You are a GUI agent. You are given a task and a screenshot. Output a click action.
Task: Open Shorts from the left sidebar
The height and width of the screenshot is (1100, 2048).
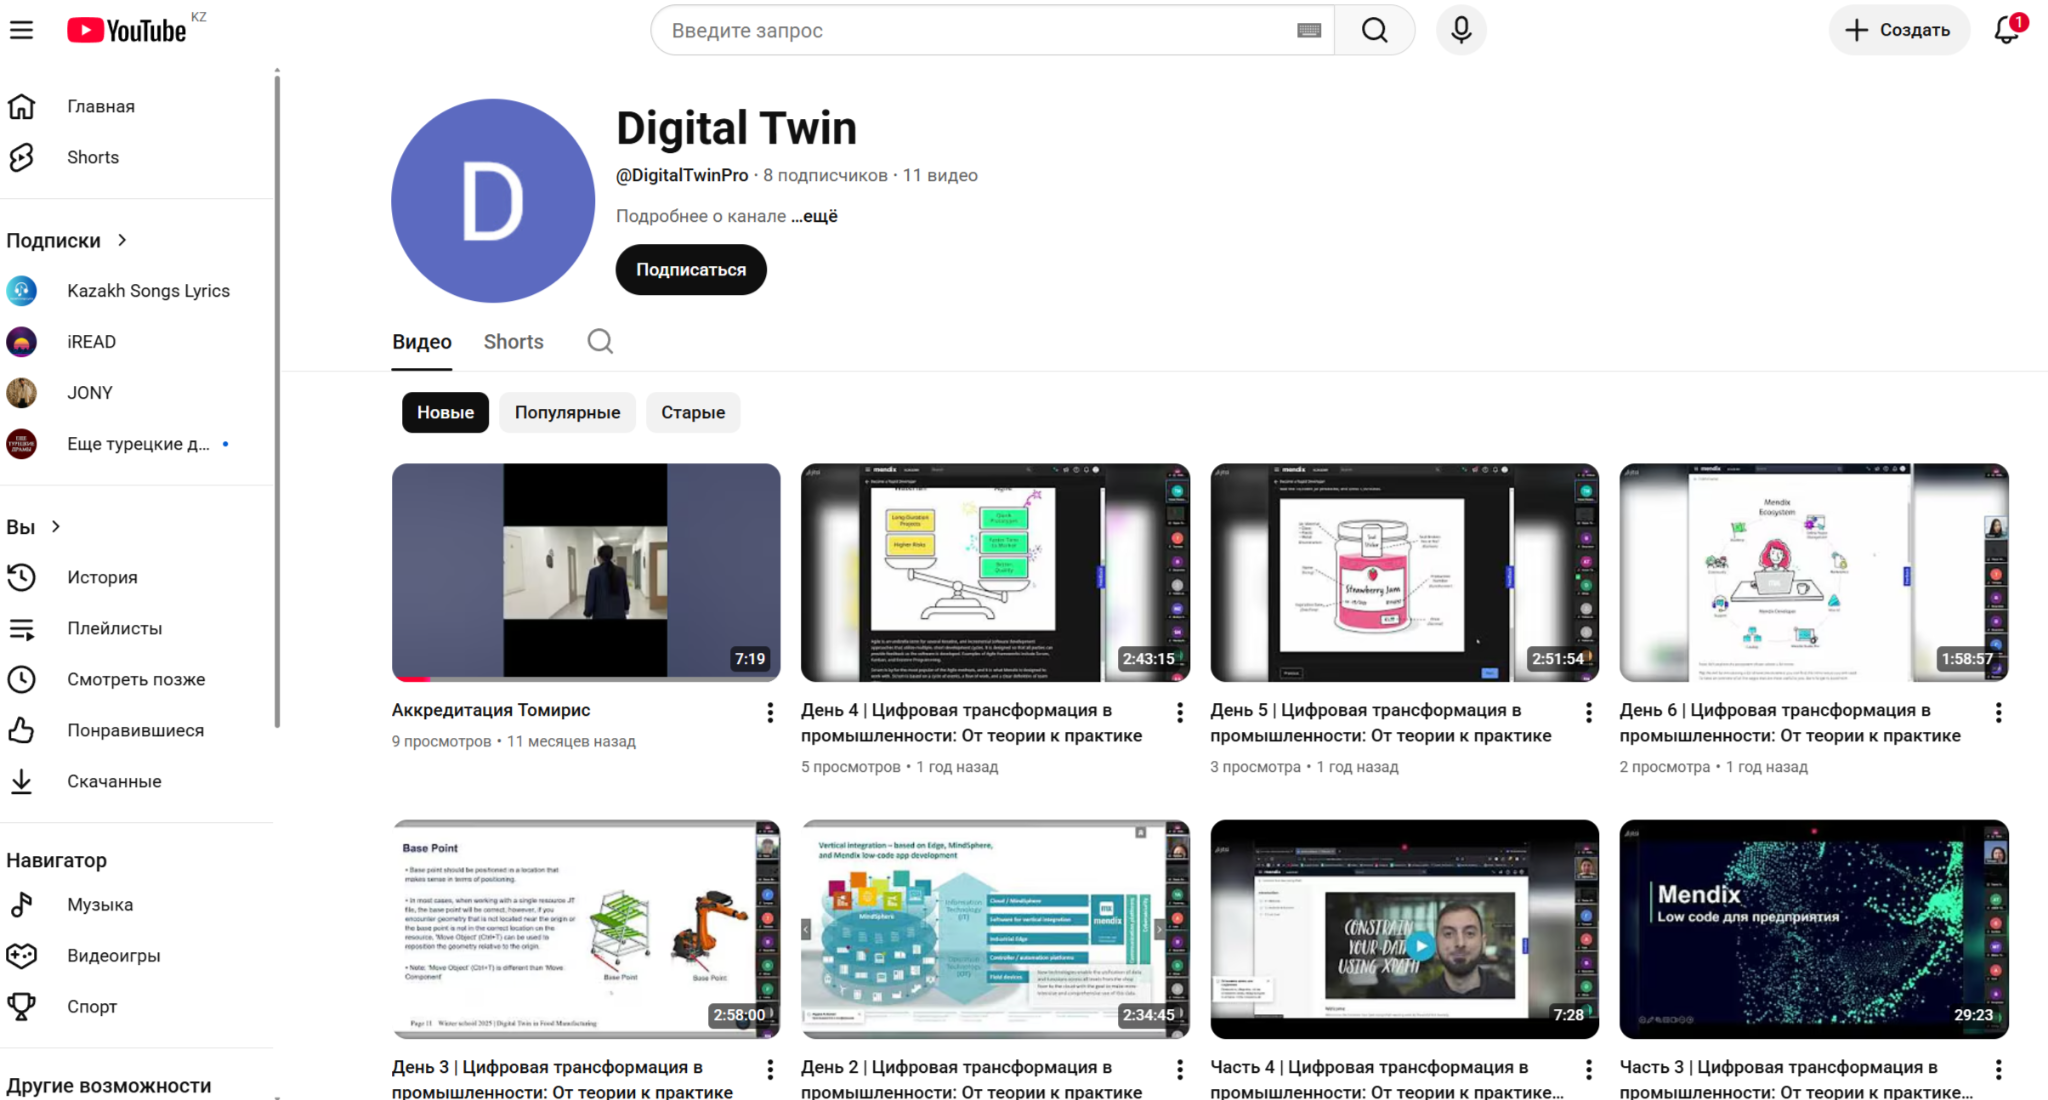93,157
